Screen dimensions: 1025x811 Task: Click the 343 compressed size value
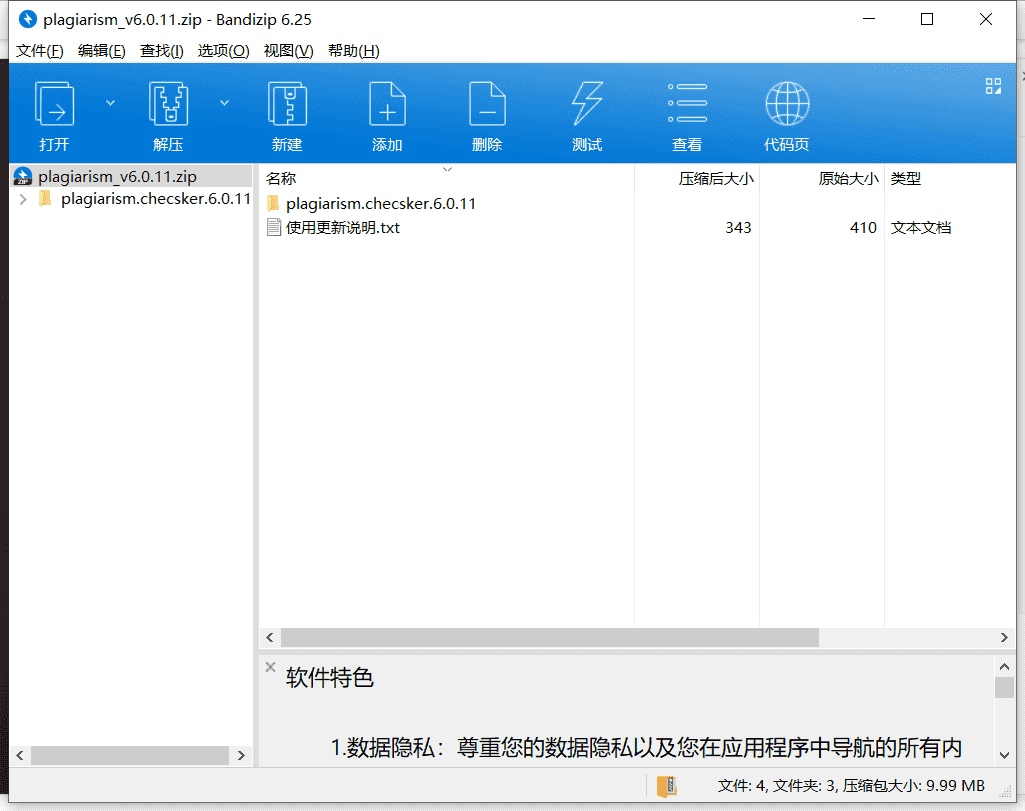[x=738, y=227]
